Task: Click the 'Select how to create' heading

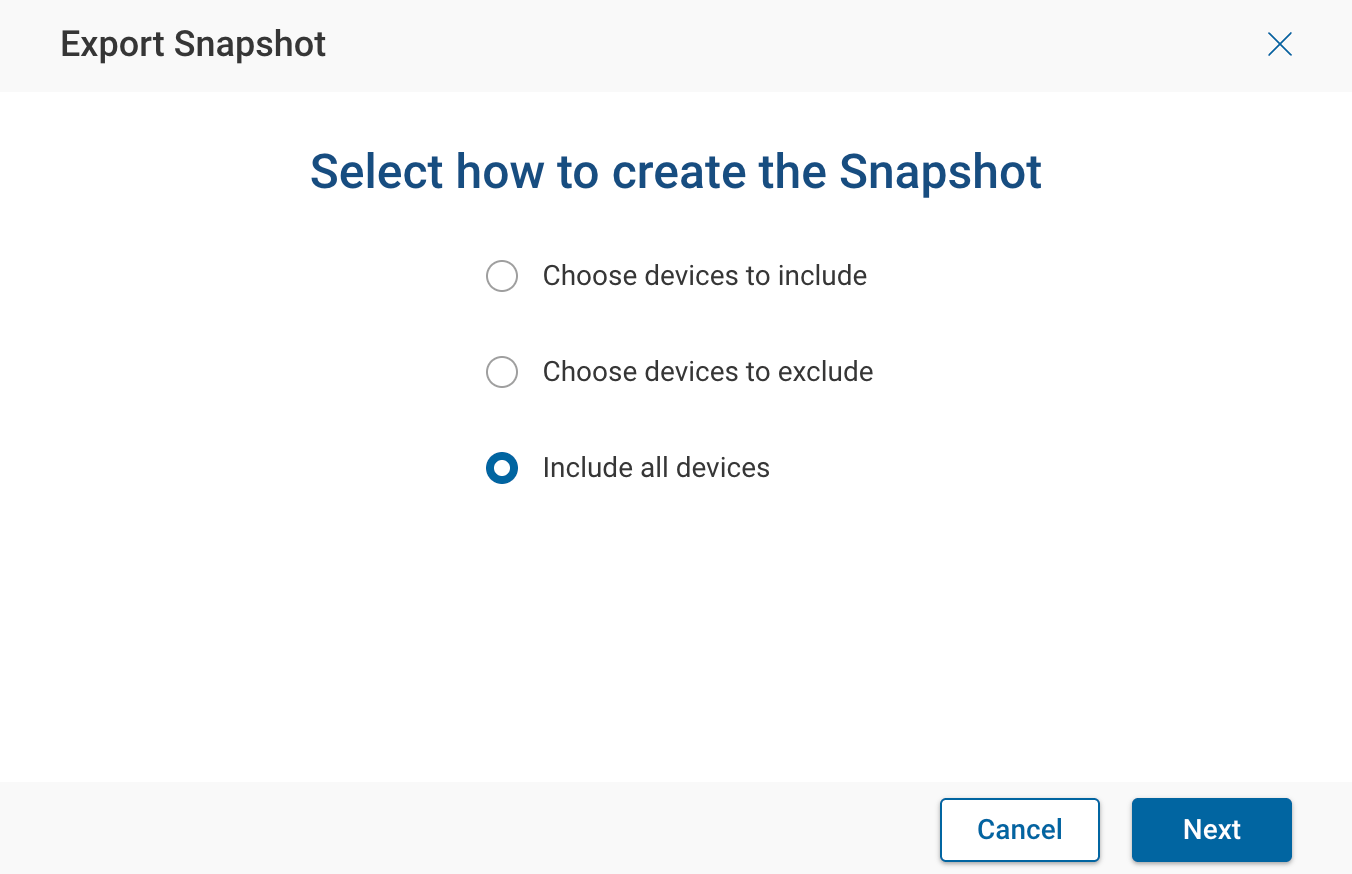Action: [675, 171]
